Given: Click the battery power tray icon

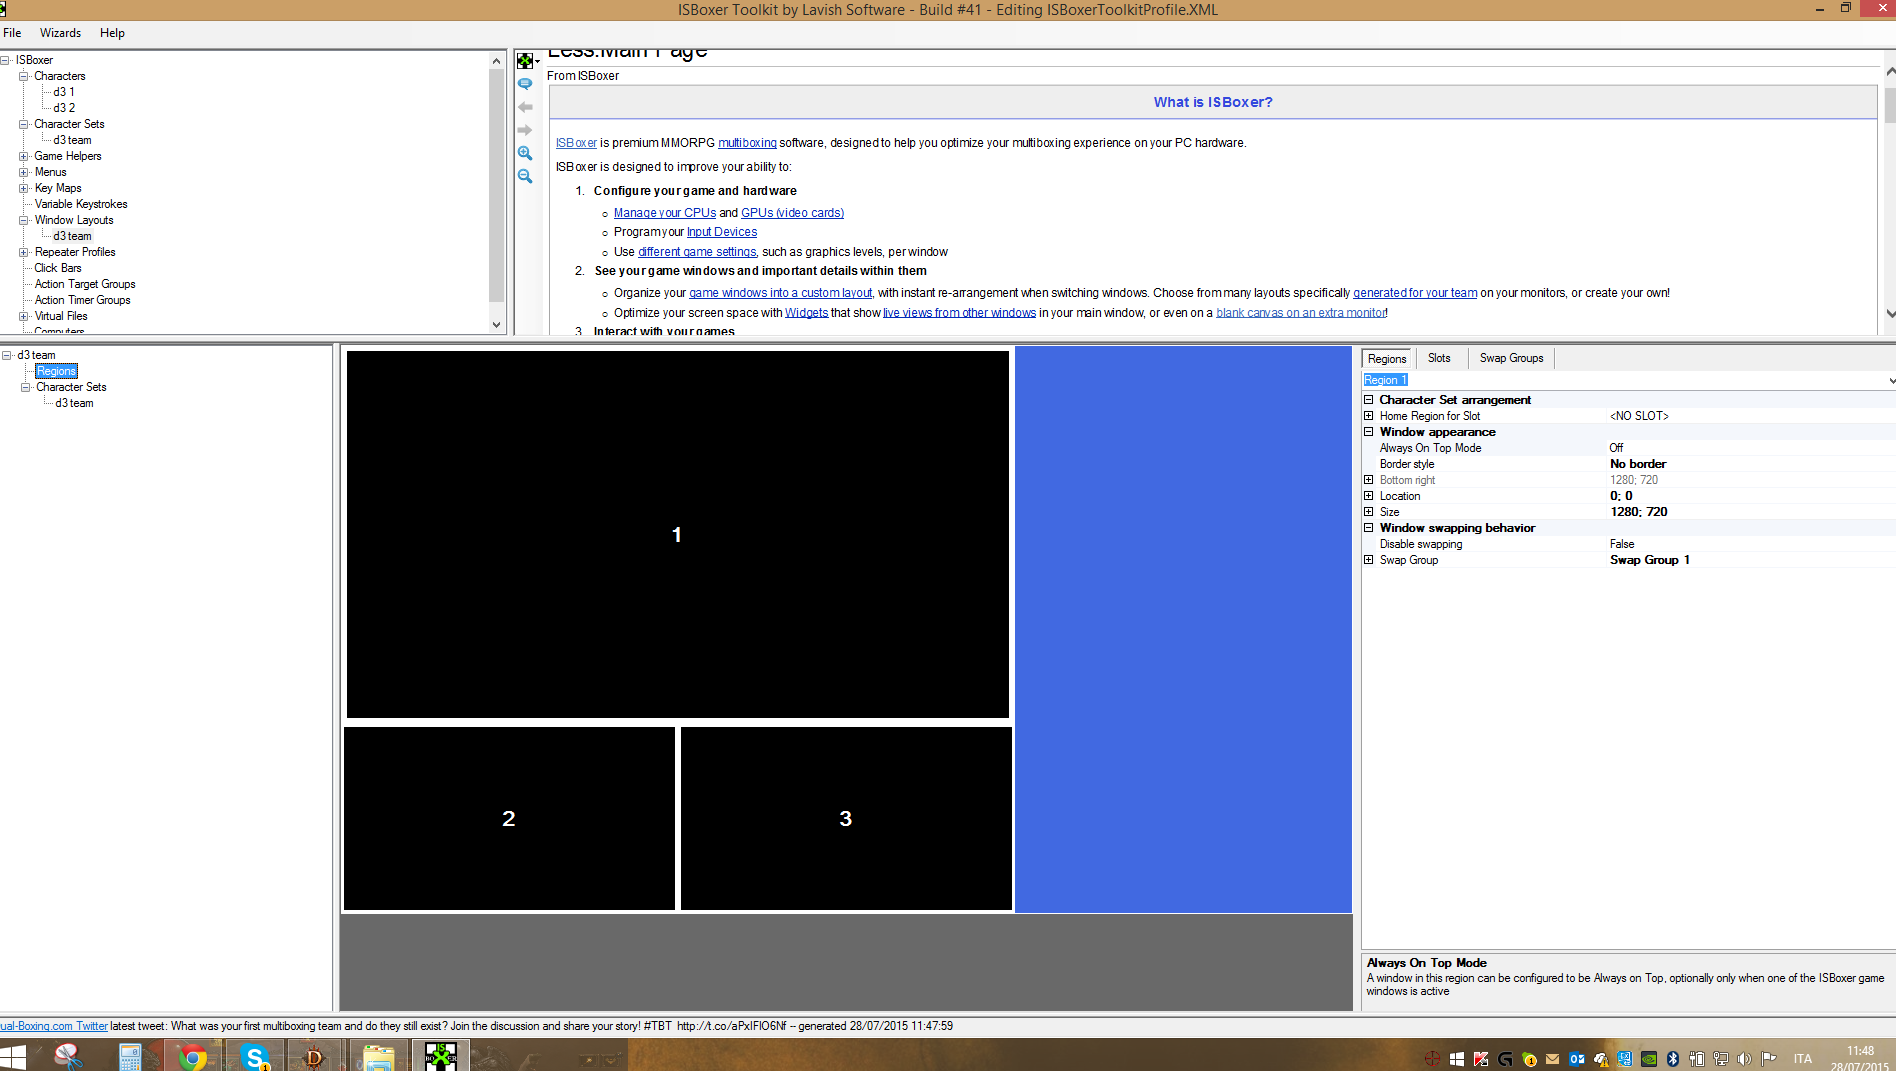Looking at the screenshot, I should pos(1697,1059).
